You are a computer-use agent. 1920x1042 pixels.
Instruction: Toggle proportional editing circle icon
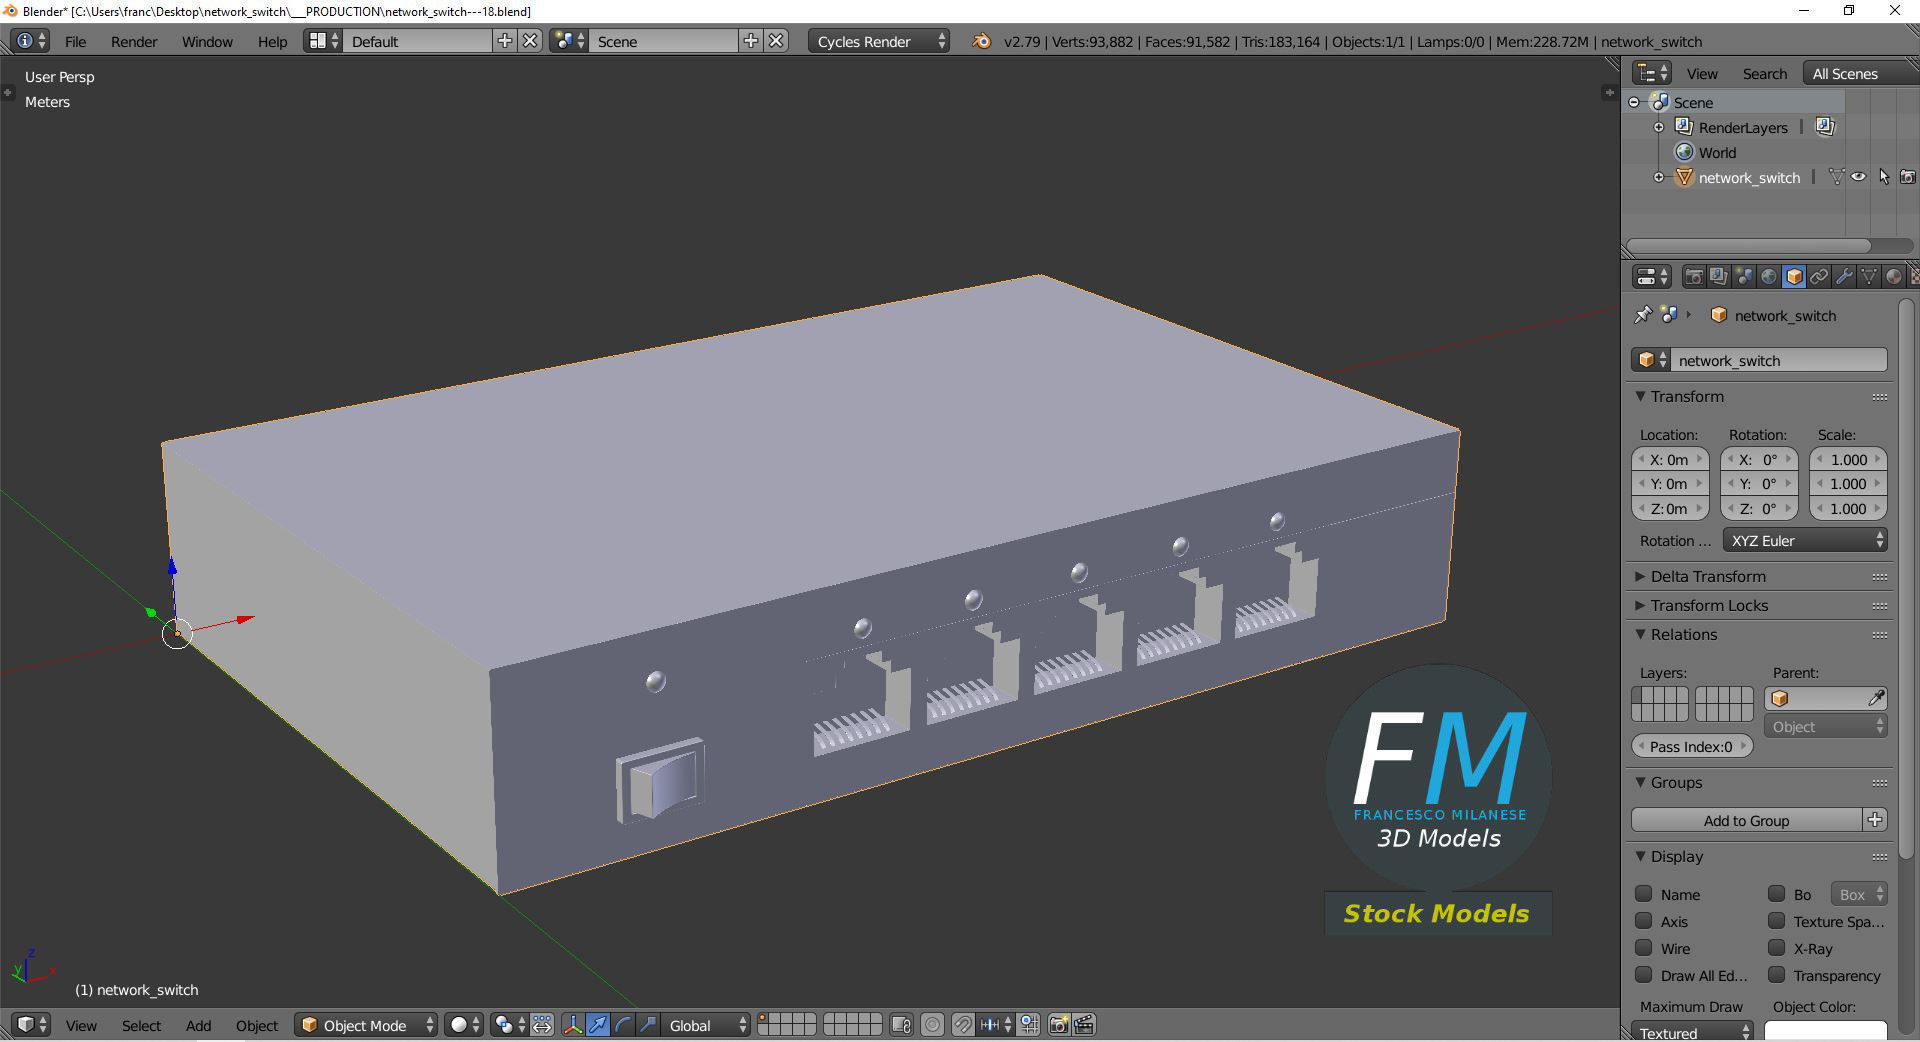point(932,1025)
